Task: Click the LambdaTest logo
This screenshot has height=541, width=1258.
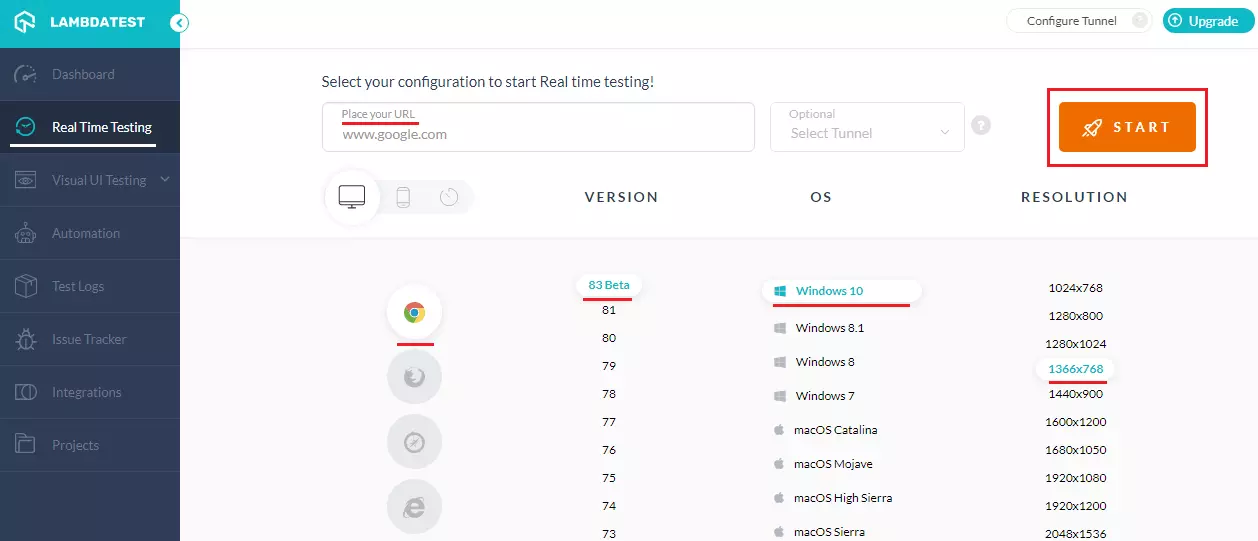Action: click(80, 22)
